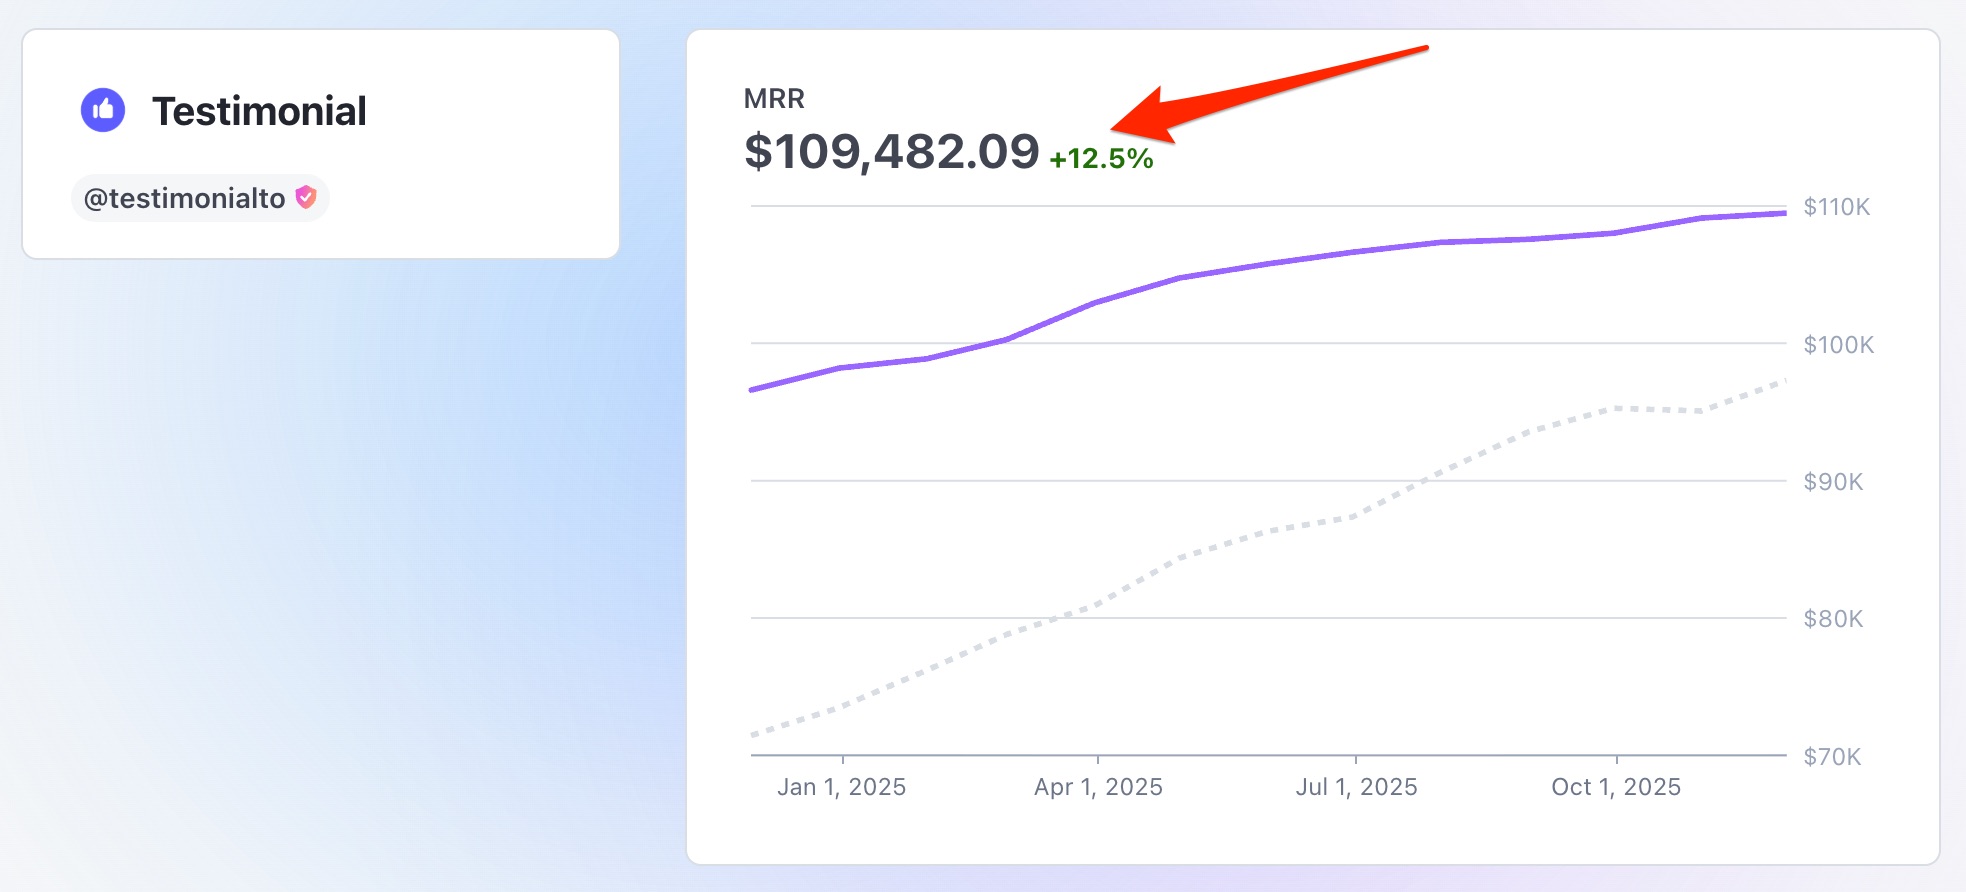Select the Oct 1, 2025 axis date
The width and height of the screenshot is (1966, 892).
[1615, 787]
